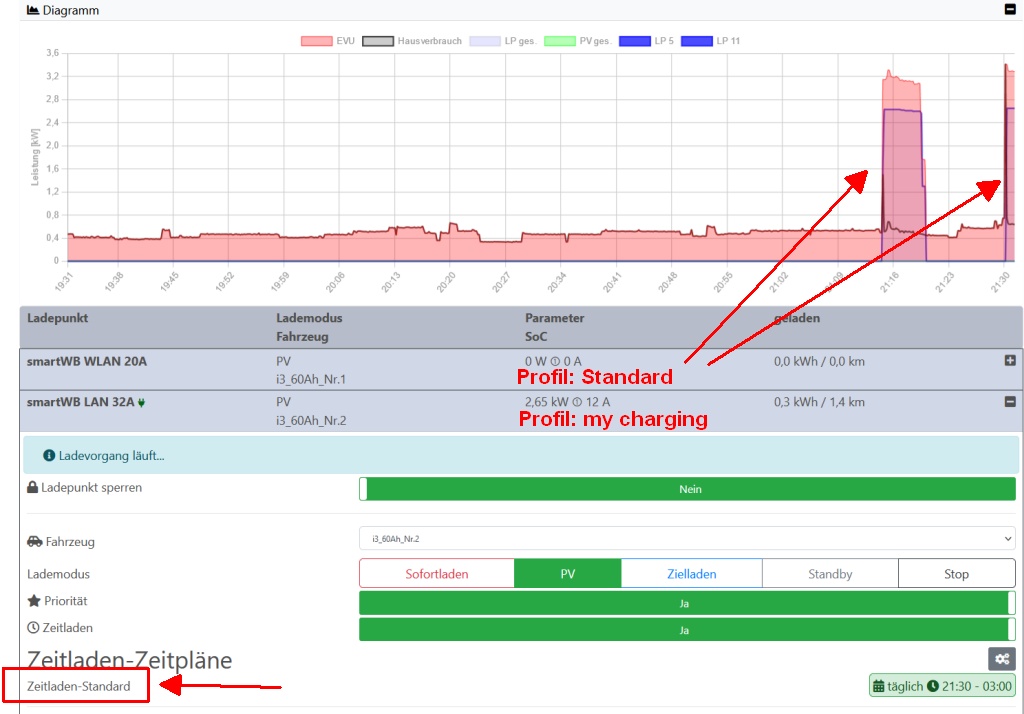Click vehicle i3_60Ah_Nr.1 text
The image size is (1024, 714).
[311, 379]
